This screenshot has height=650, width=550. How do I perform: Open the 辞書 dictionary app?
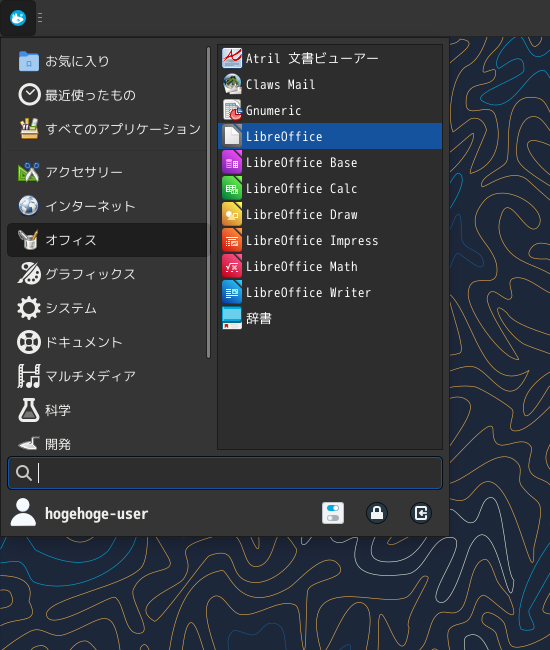330,318
